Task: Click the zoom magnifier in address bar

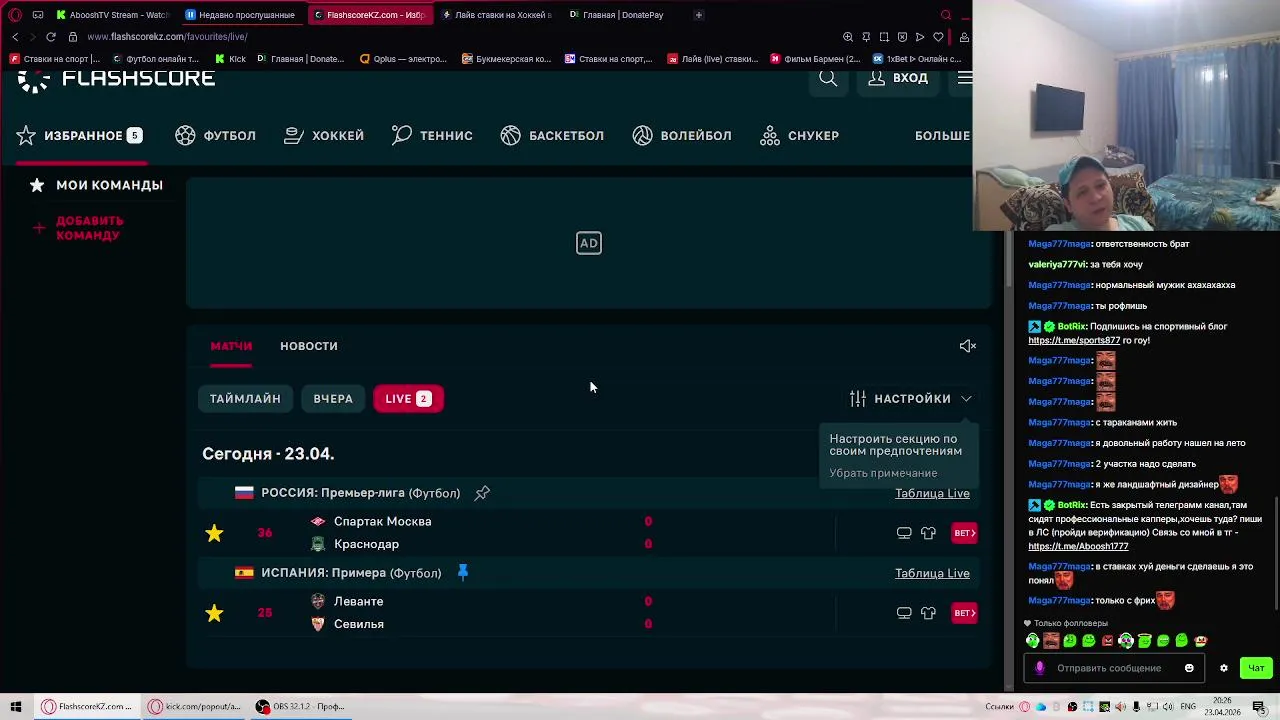Action: (x=848, y=37)
